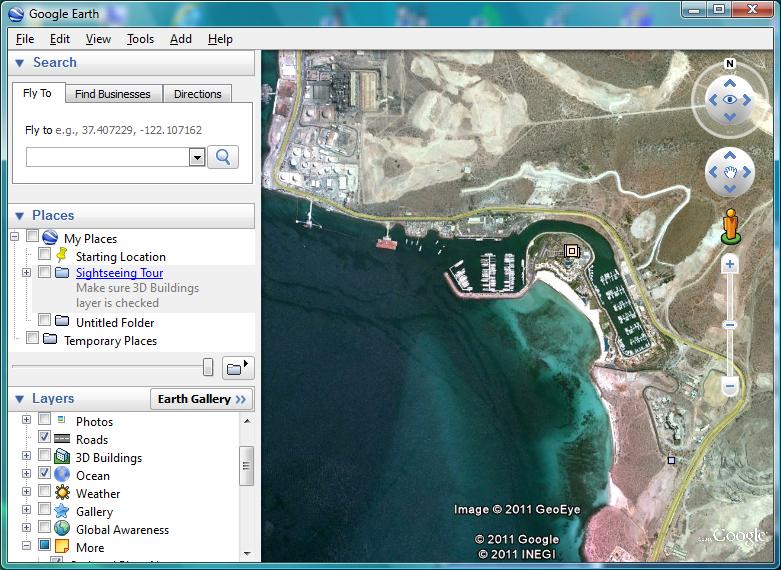
Task: Click the Gallery star icon
Action: click(62, 511)
